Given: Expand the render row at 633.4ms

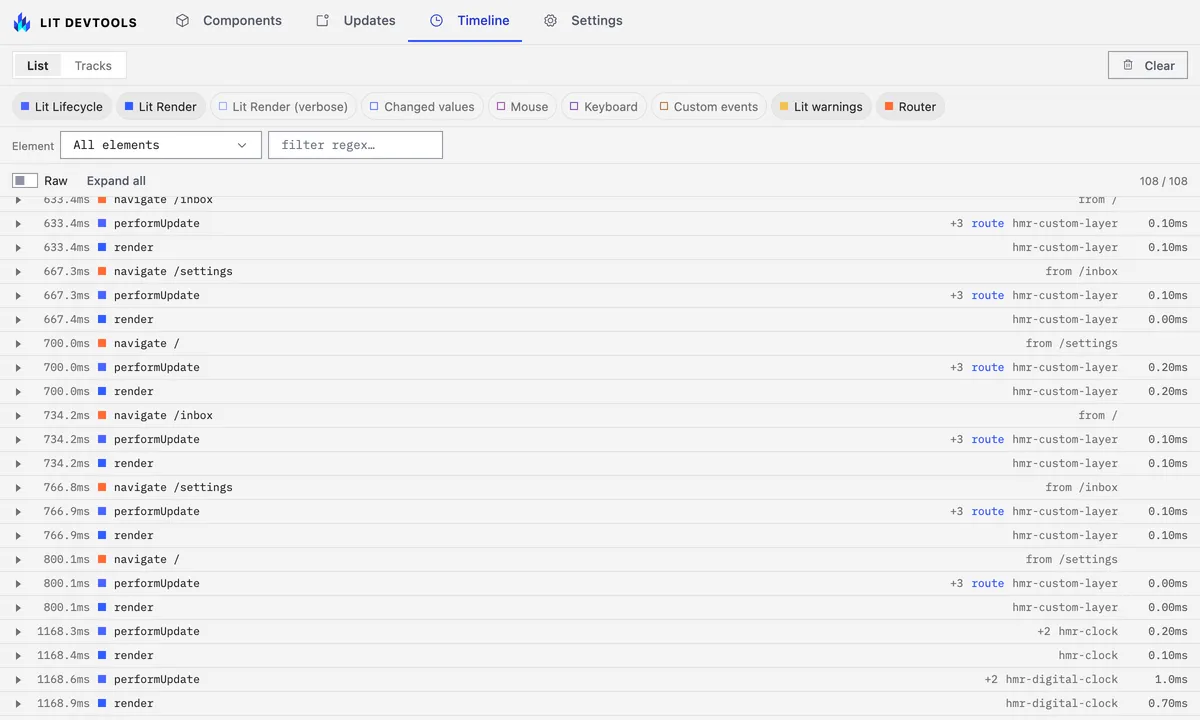Looking at the screenshot, I should pos(18,247).
